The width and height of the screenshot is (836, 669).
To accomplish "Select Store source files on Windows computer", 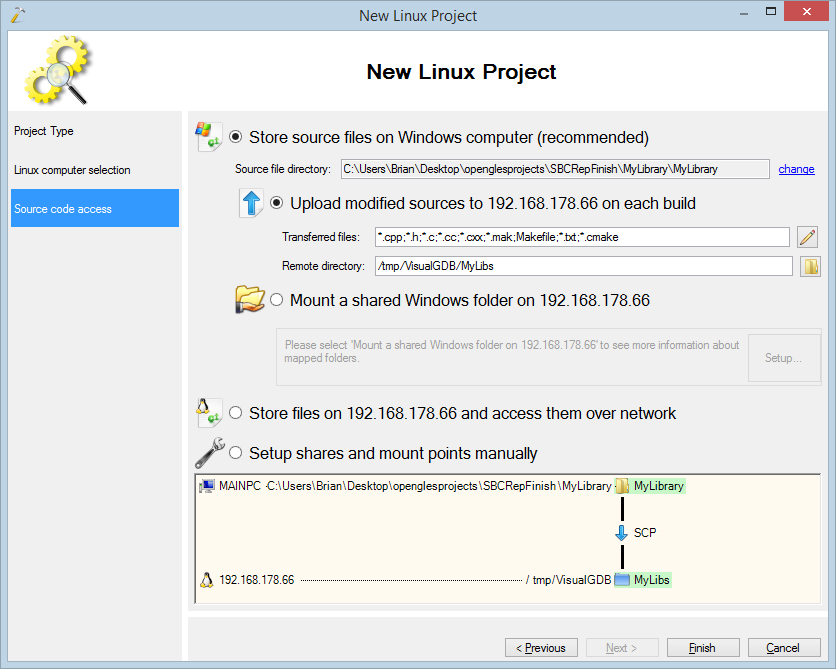I will click(x=235, y=137).
